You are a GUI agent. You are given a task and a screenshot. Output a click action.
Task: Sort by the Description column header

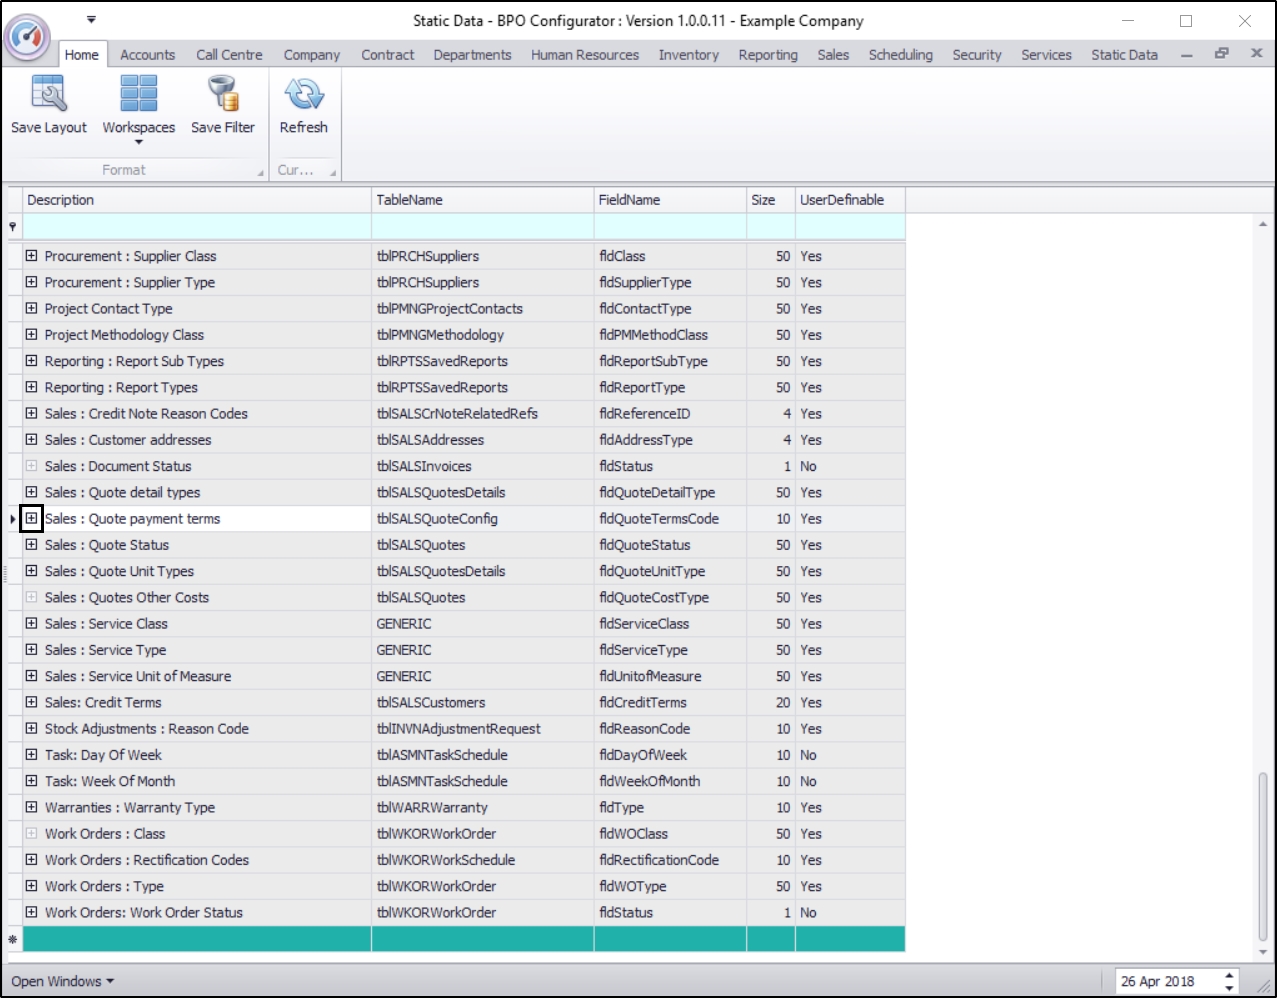coord(196,200)
